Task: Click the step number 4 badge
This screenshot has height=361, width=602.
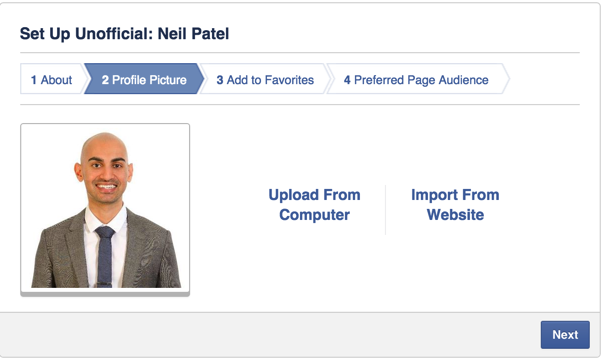Action: [x=347, y=80]
